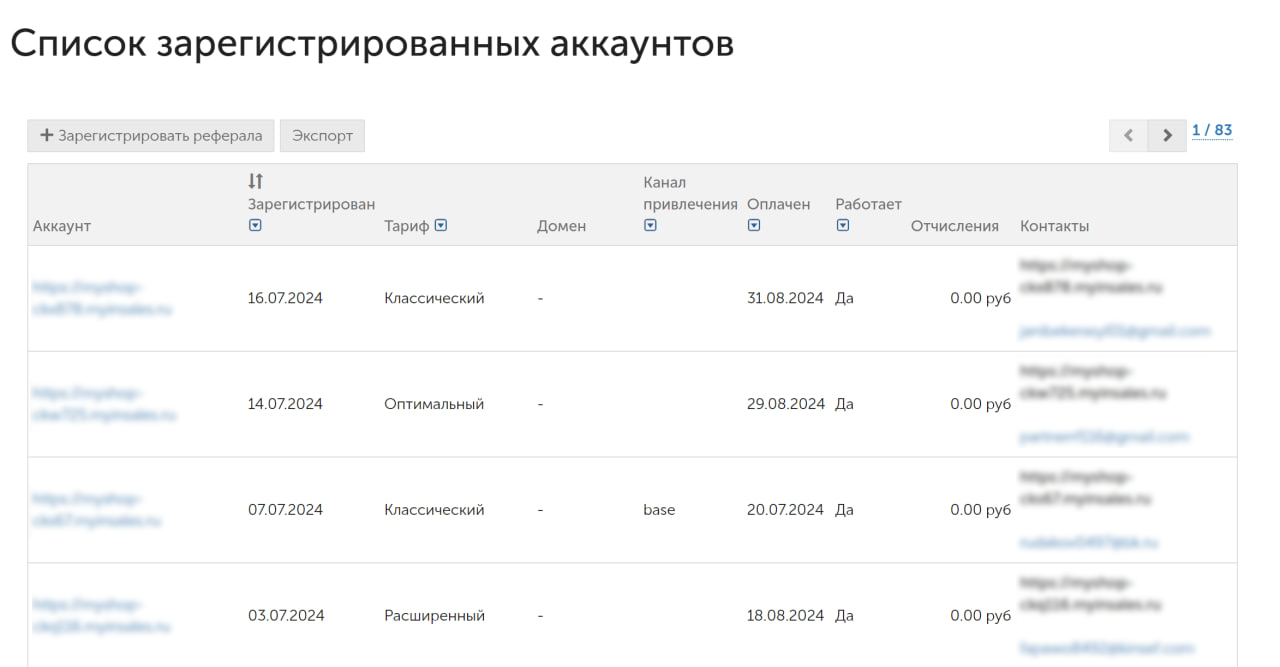This screenshot has height=667, width=1280.
Task: Open the Оплачен column filter dropdown
Action: pos(754,226)
